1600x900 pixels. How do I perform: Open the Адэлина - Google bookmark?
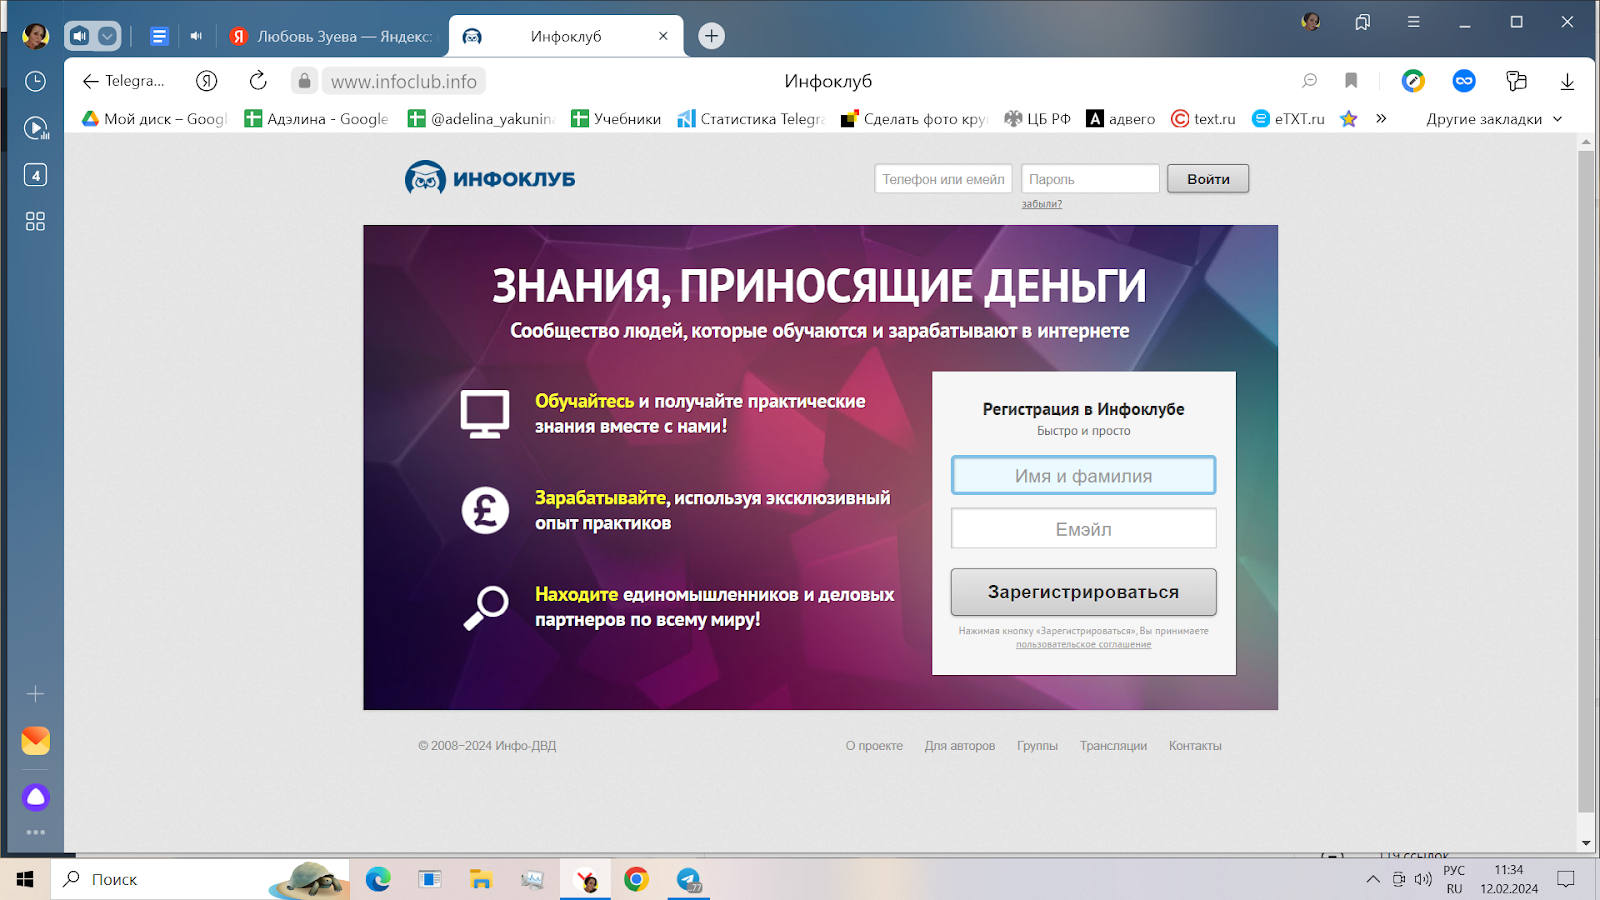pyautogui.click(x=317, y=119)
